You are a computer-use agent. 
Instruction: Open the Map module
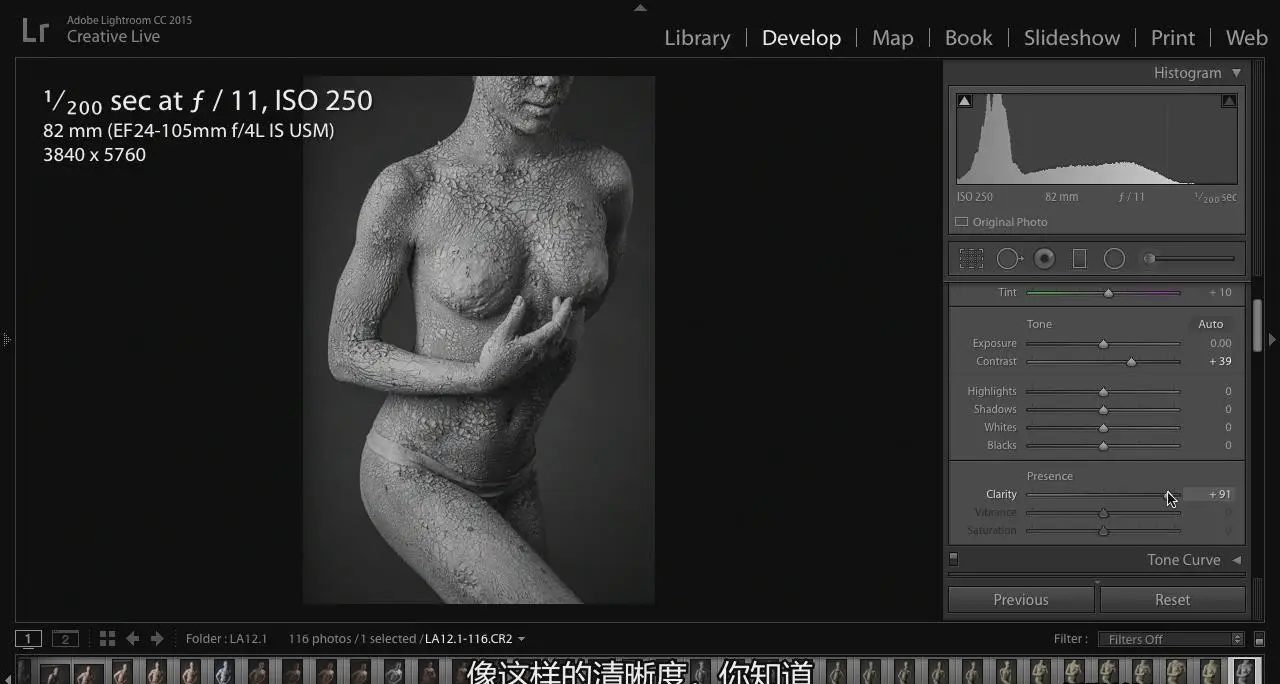(x=892, y=38)
